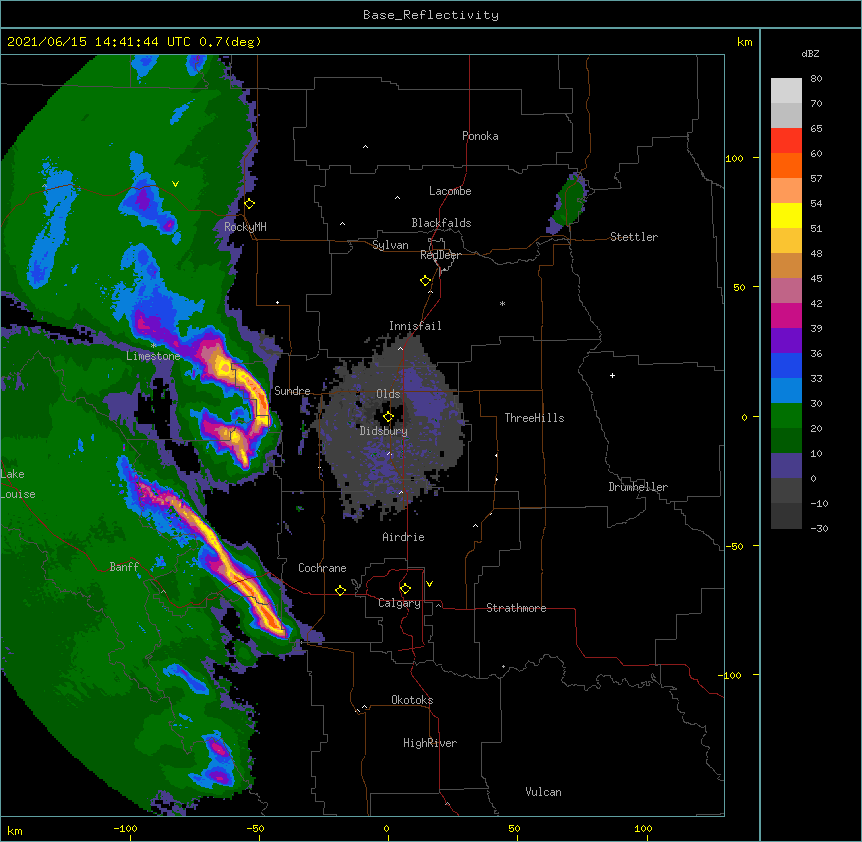Click the radar site marker between Olds and Didsbury
862x842 pixels.
(x=388, y=417)
